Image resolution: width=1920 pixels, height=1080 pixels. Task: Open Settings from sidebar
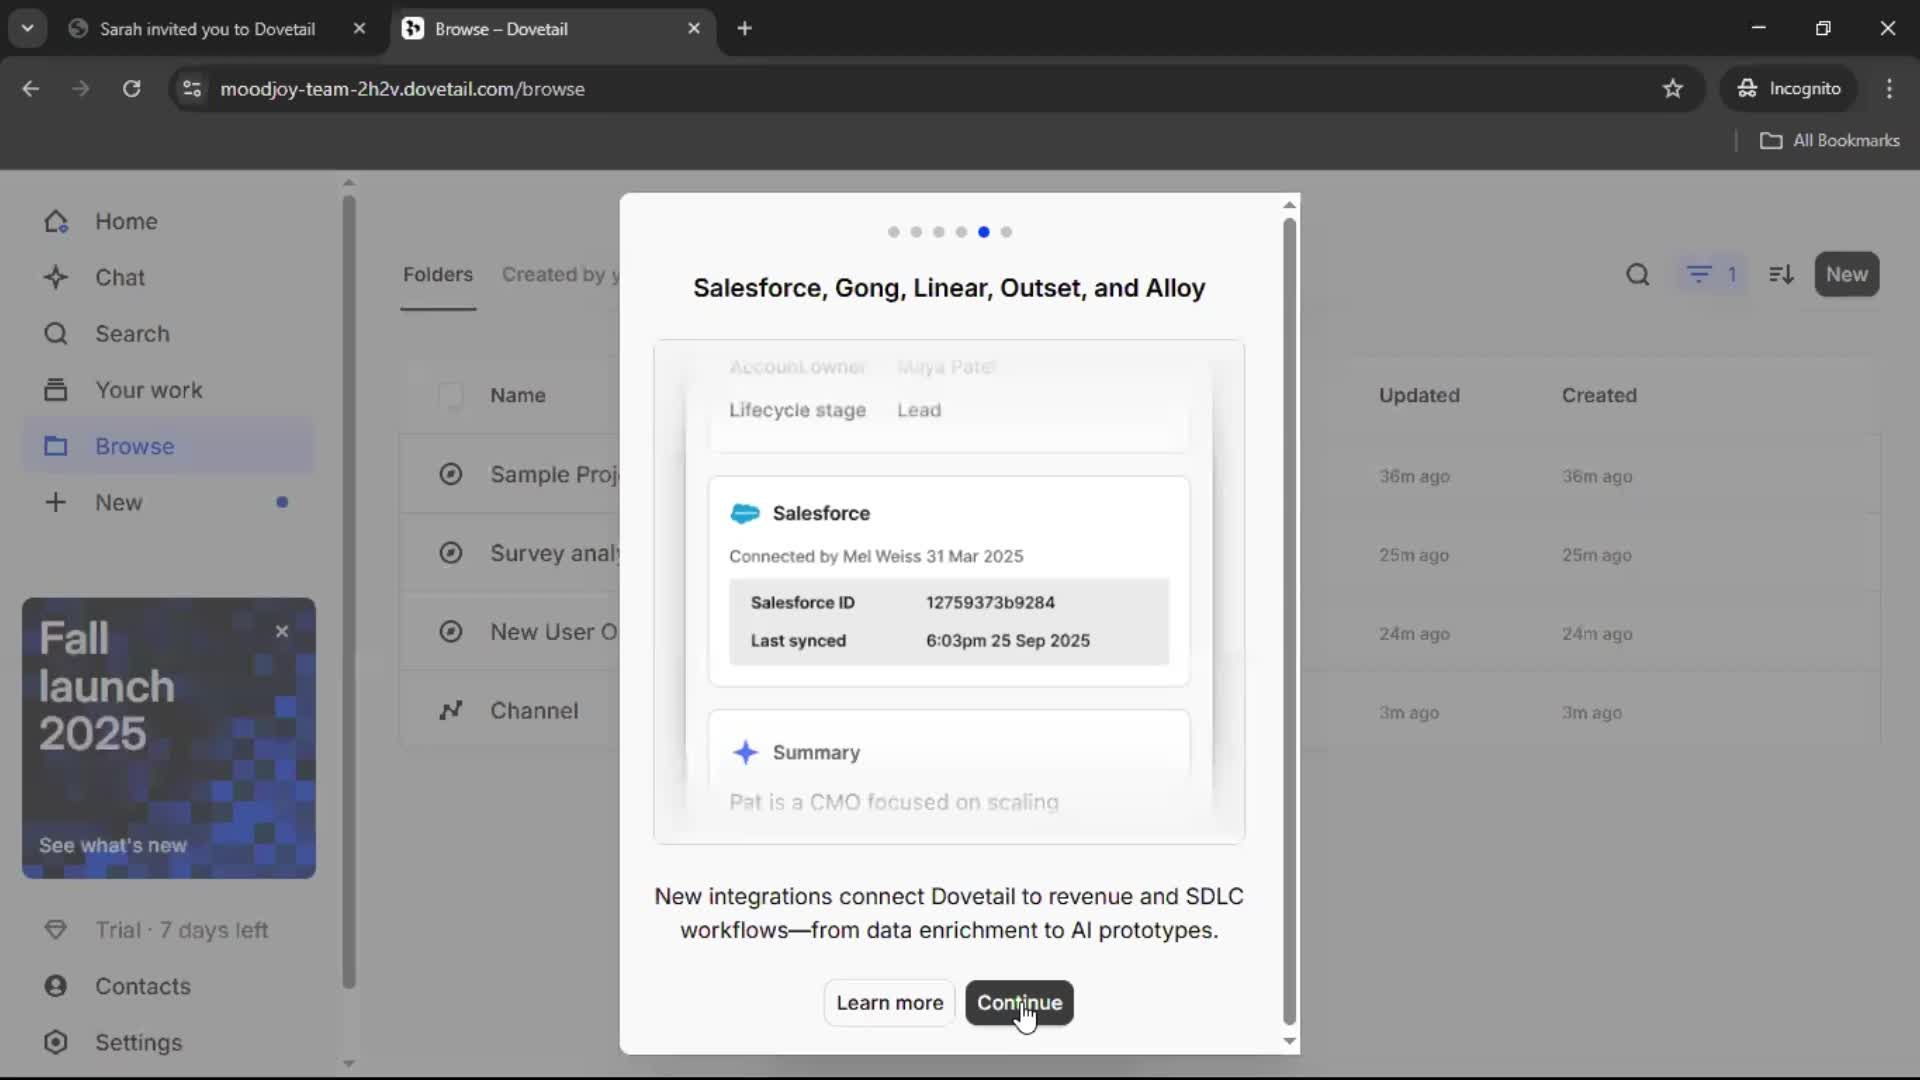tap(138, 1042)
